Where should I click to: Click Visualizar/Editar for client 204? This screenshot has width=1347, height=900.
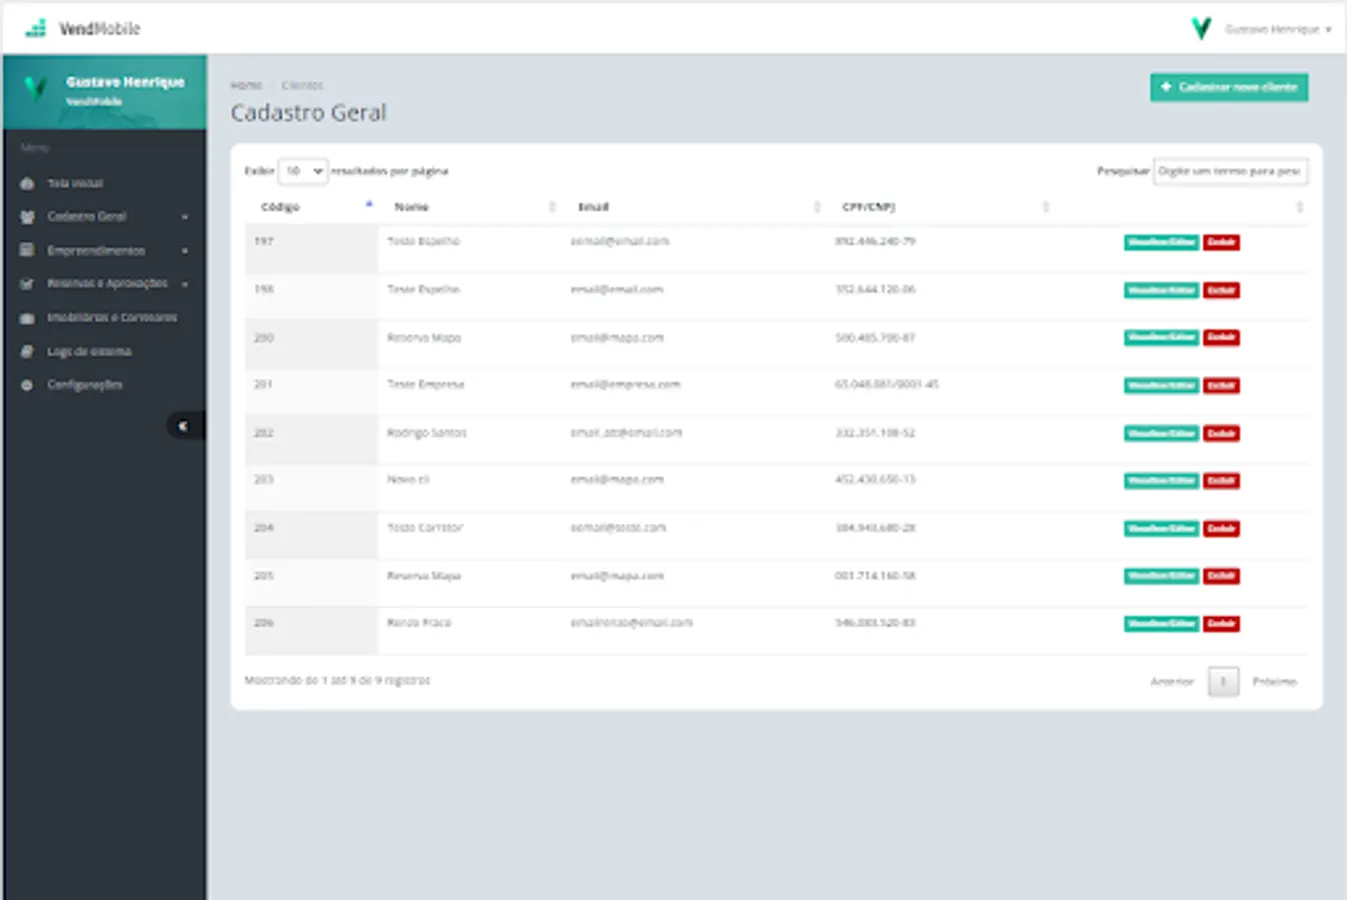1161,528
